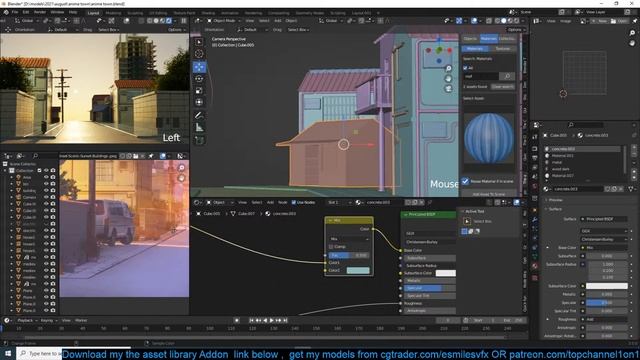The height and width of the screenshot is (360, 640).
Task: Click the zoom magnifier icon in 3D viewport
Action: [448, 69]
